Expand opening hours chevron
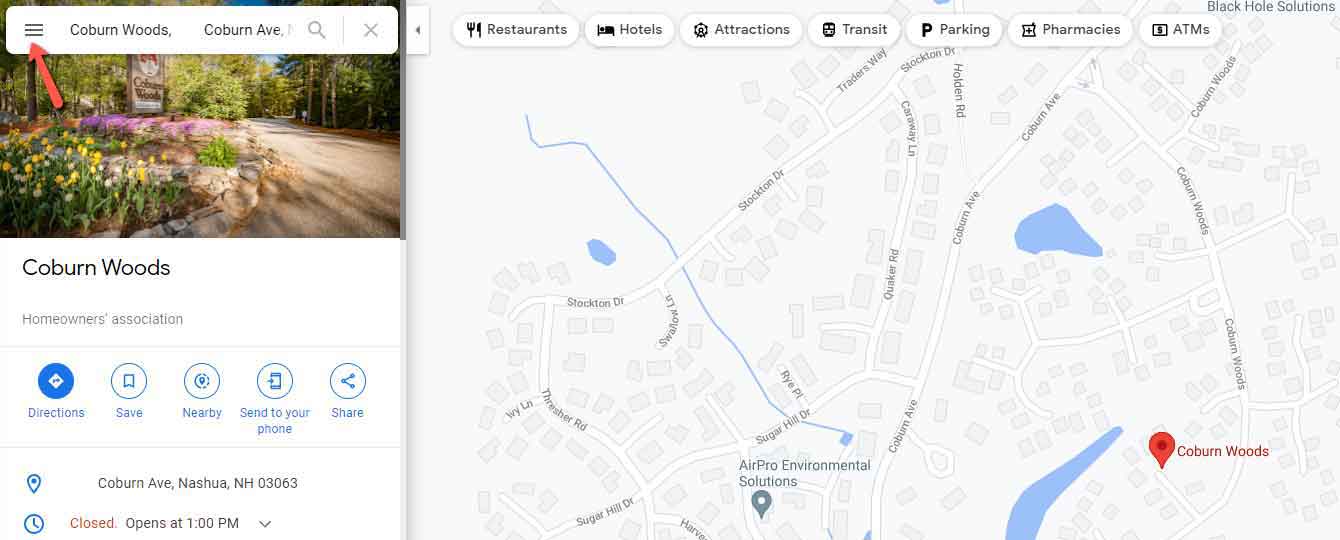 click(265, 523)
